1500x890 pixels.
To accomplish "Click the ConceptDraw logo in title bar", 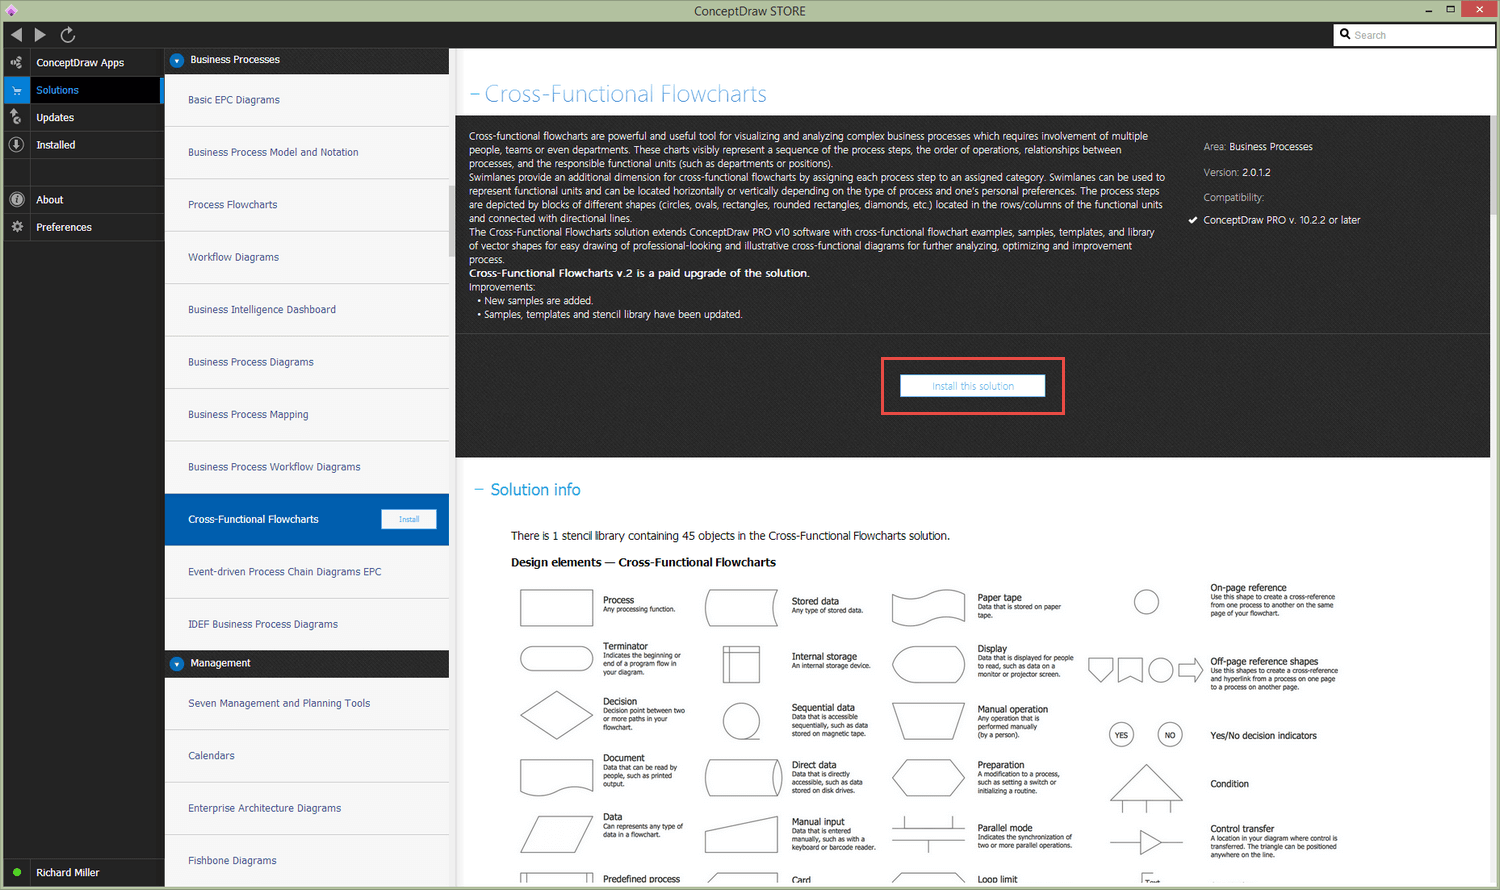I will pyautogui.click(x=11, y=11).
